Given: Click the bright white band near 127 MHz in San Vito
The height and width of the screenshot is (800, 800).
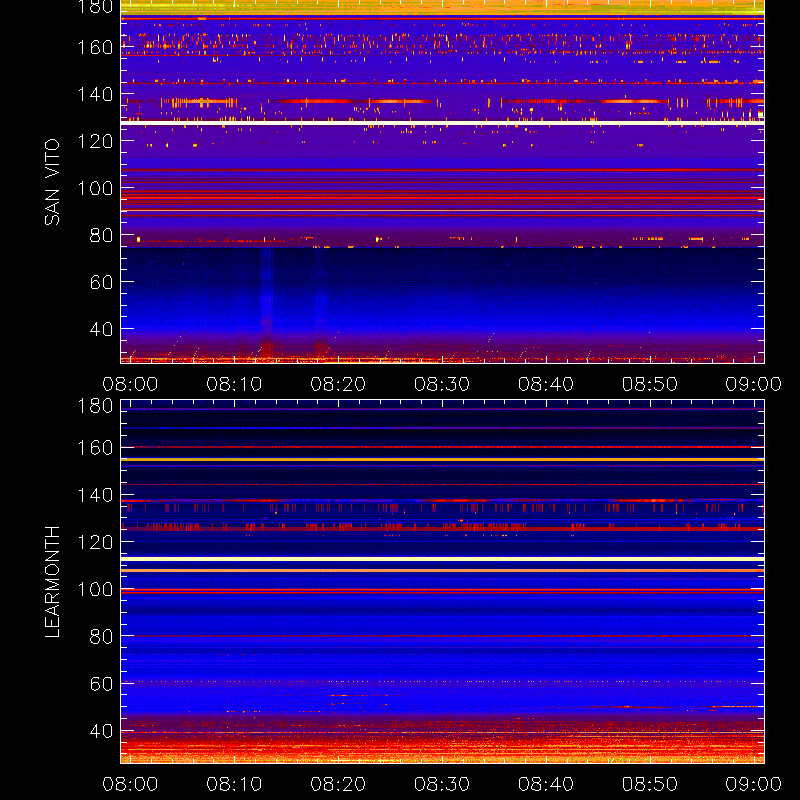Looking at the screenshot, I should pyautogui.click(x=442, y=123).
